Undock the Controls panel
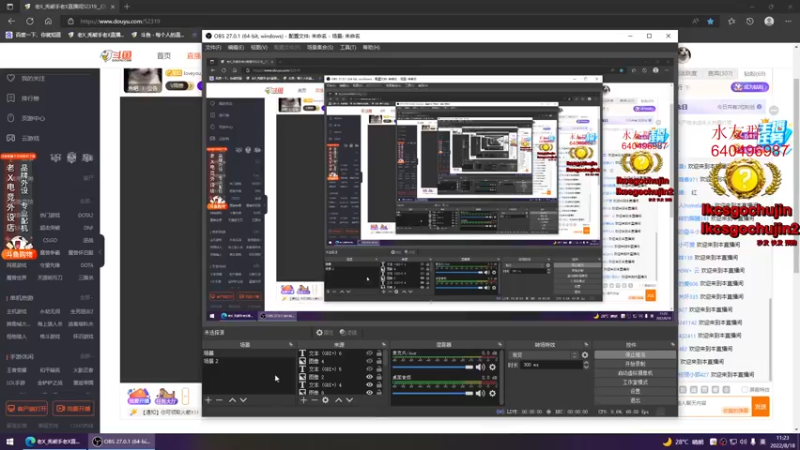 tap(672, 345)
